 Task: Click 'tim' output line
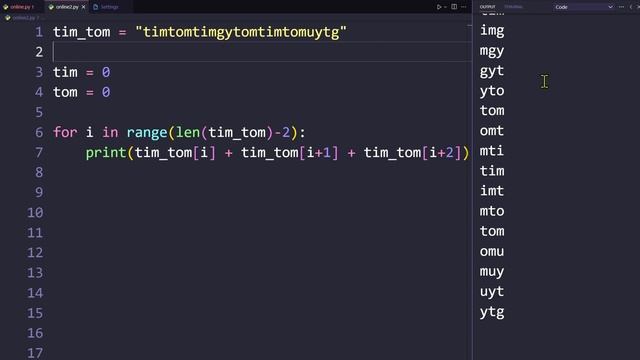tap(492, 171)
